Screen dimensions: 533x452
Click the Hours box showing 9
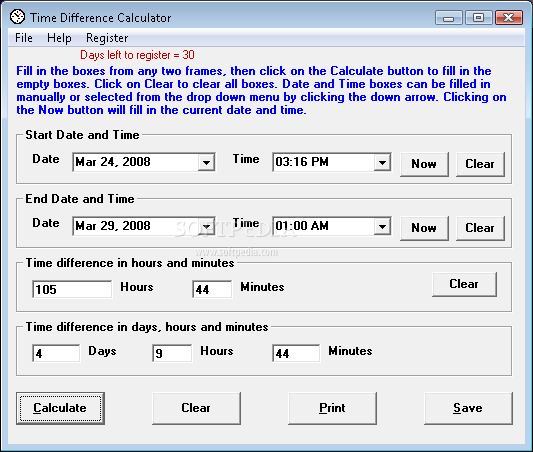[x=172, y=353]
